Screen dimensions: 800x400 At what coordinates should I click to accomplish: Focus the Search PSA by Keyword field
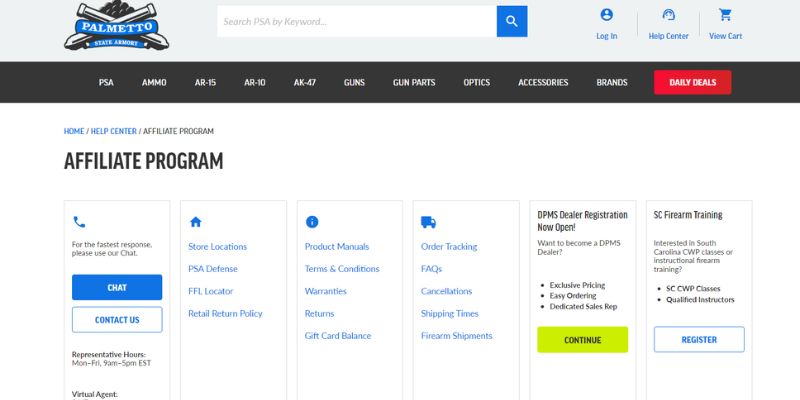[357, 21]
